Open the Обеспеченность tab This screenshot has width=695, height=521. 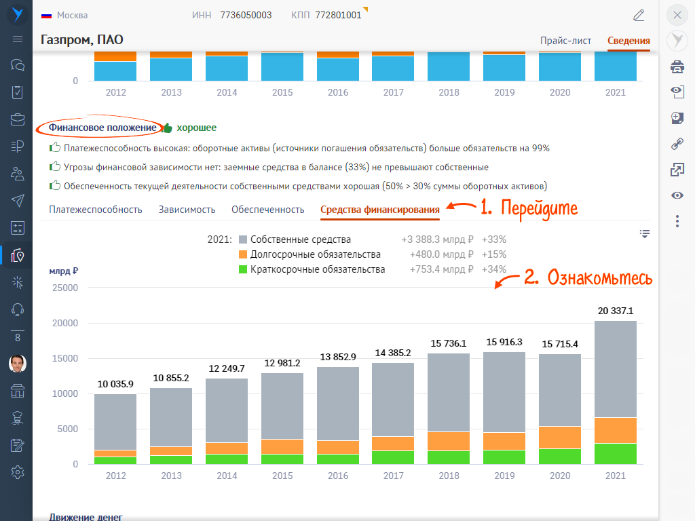click(268, 209)
